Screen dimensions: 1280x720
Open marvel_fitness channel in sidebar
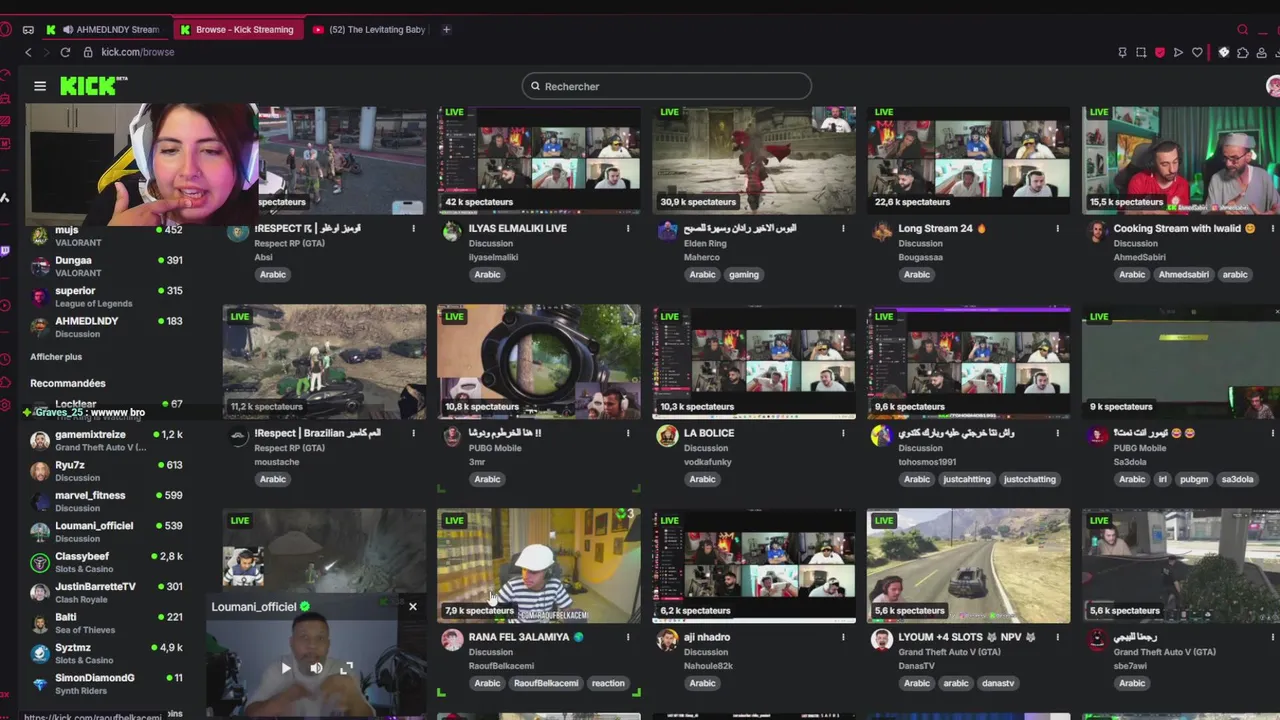coord(106,501)
